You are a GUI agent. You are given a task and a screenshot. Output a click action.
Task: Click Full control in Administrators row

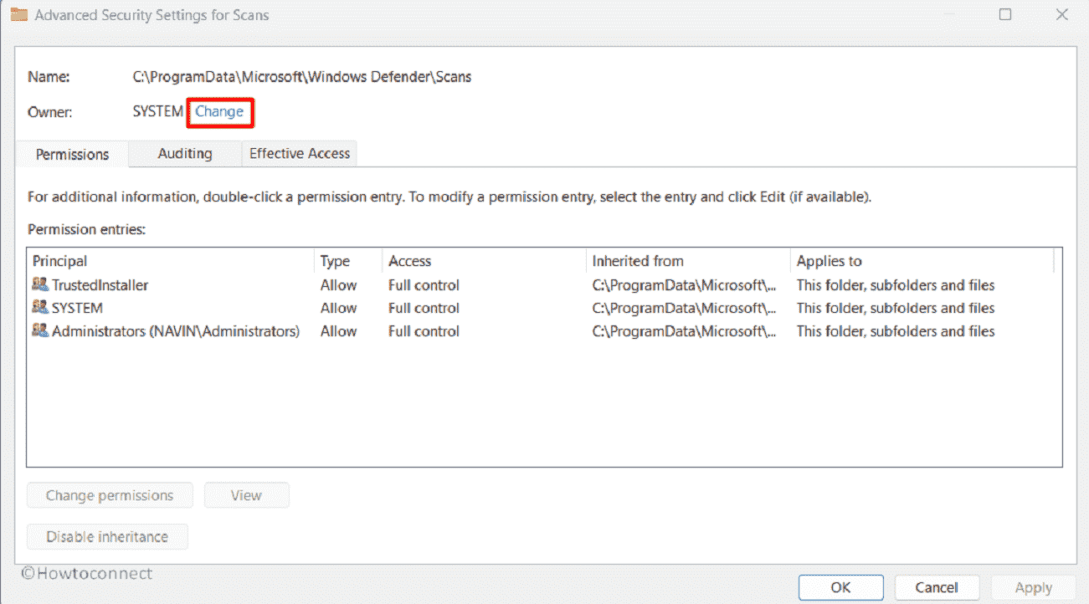(x=424, y=332)
